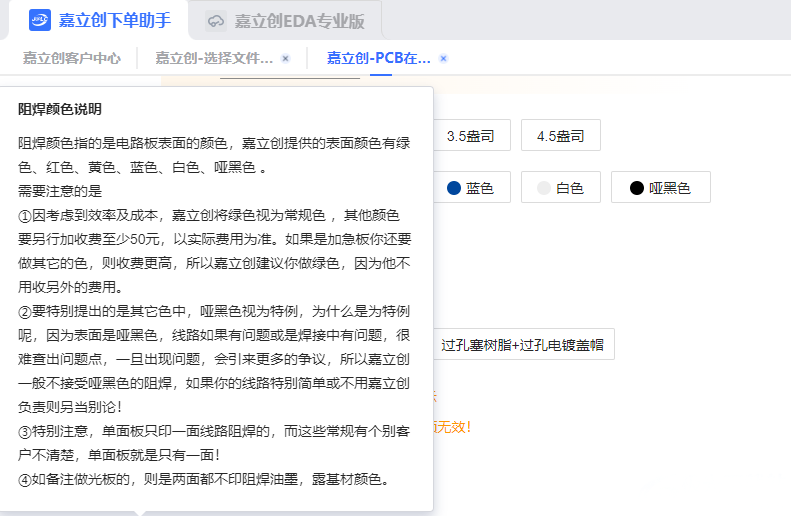791x516 pixels.
Task: Click the black color dot
Action: point(637,188)
